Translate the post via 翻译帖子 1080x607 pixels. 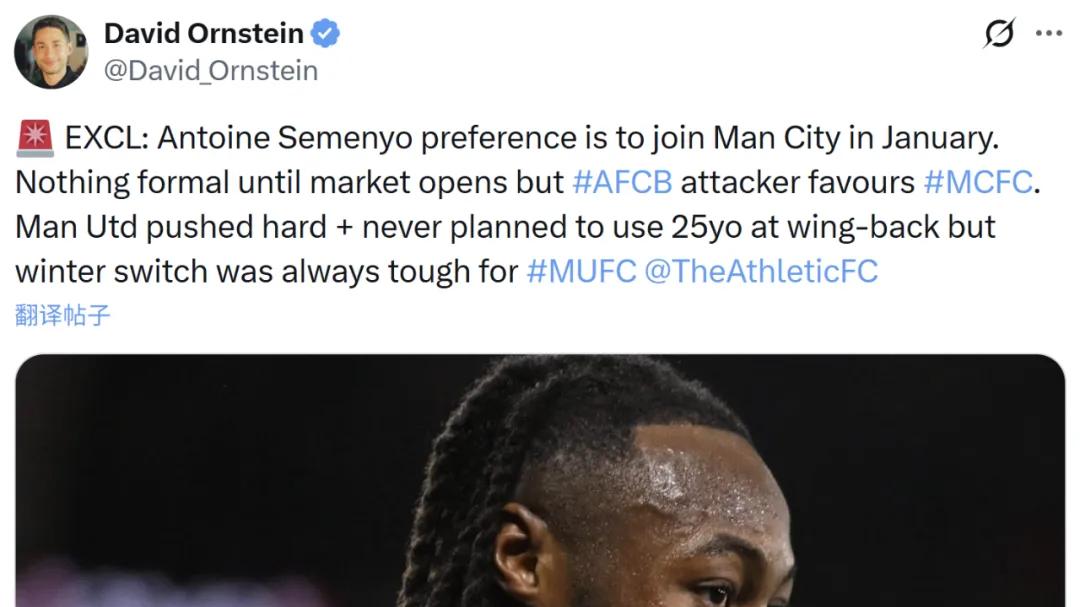click(x=63, y=316)
